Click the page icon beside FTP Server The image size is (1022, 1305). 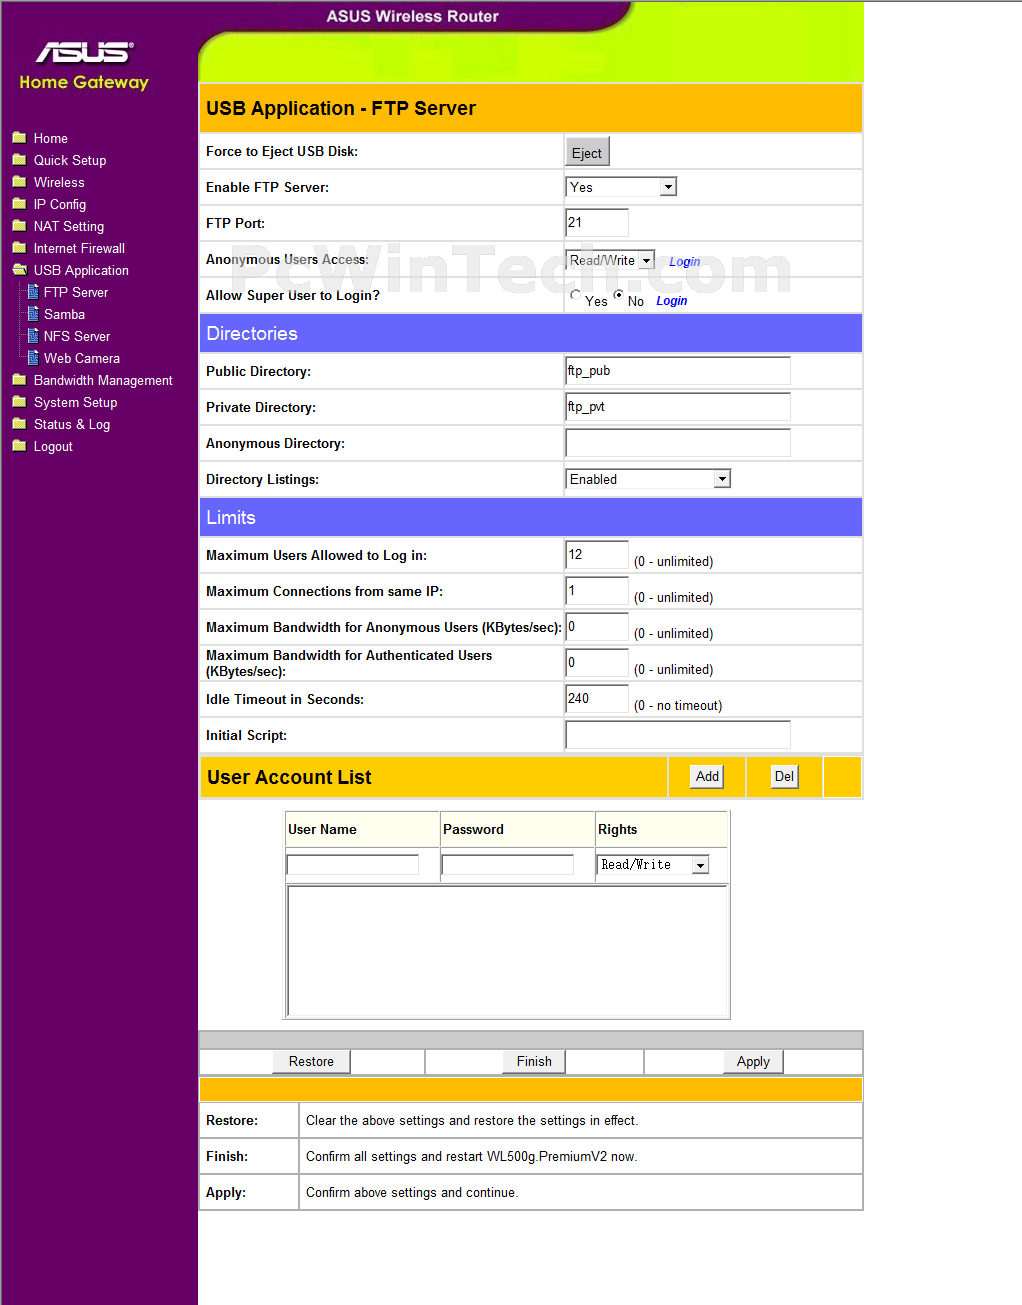(33, 292)
